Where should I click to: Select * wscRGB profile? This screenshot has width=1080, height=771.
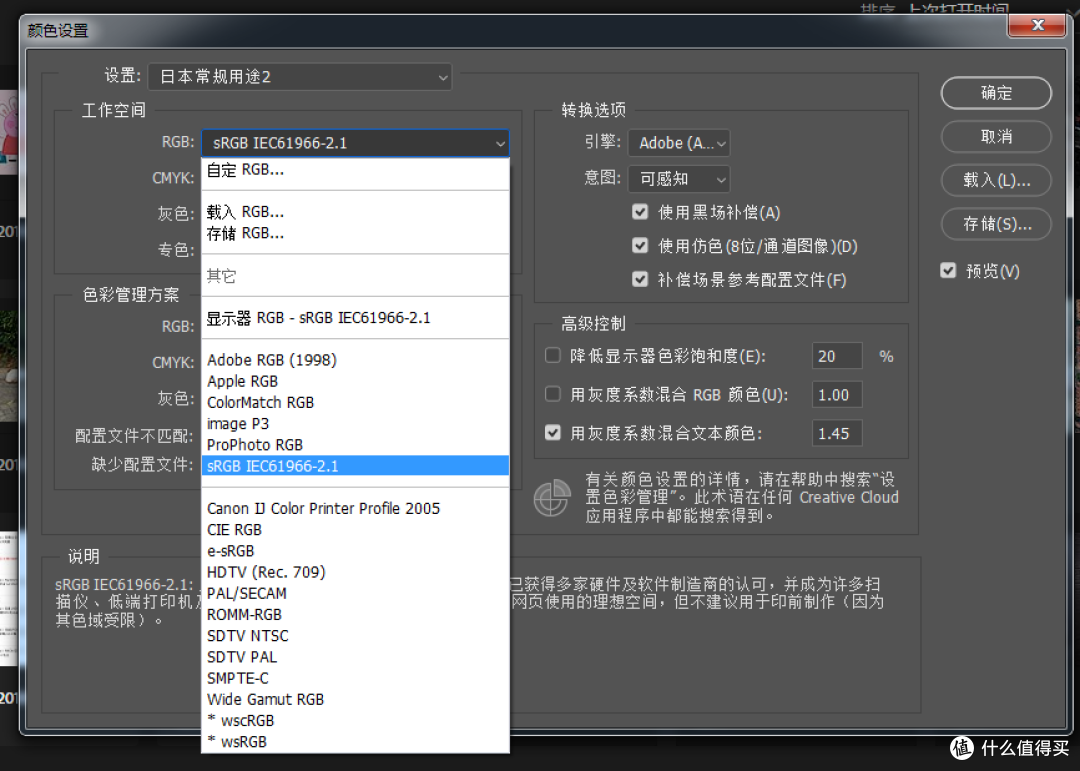[355, 721]
